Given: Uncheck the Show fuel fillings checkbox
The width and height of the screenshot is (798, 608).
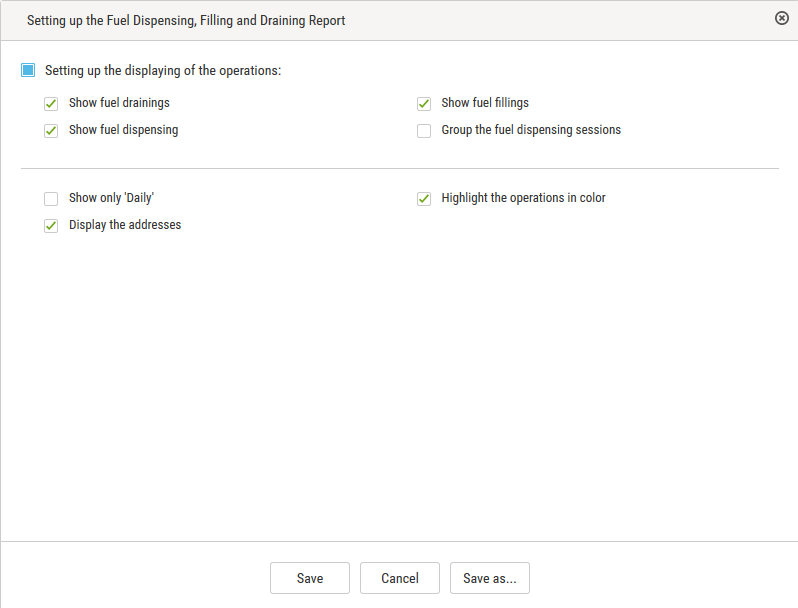Looking at the screenshot, I should [x=424, y=103].
